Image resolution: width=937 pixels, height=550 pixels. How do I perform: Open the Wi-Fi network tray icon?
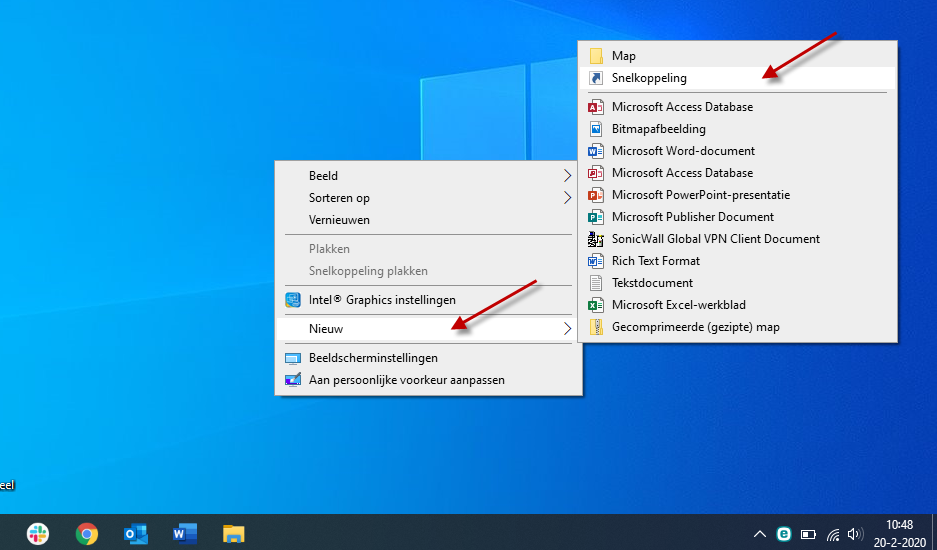[x=833, y=534]
